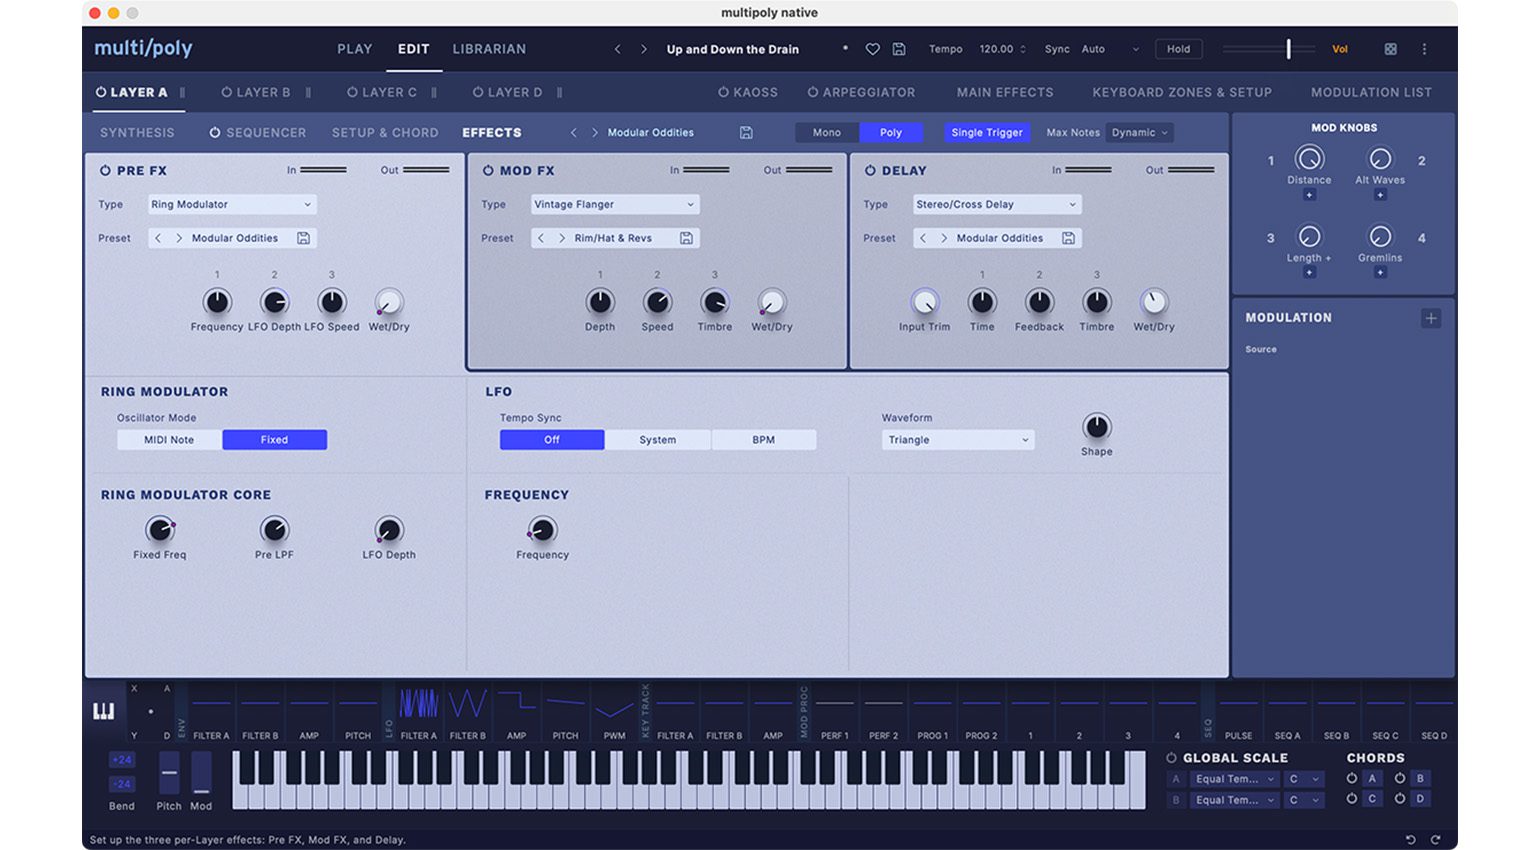Click the Vol slider in the top bar
The width and height of the screenshot is (1540, 850).
pyautogui.click(x=1290, y=48)
